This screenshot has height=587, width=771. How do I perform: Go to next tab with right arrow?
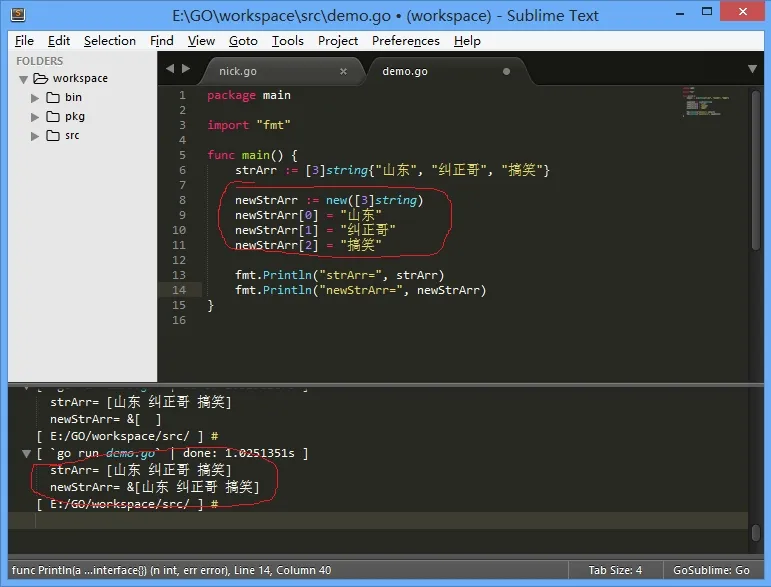tap(186, 68)
